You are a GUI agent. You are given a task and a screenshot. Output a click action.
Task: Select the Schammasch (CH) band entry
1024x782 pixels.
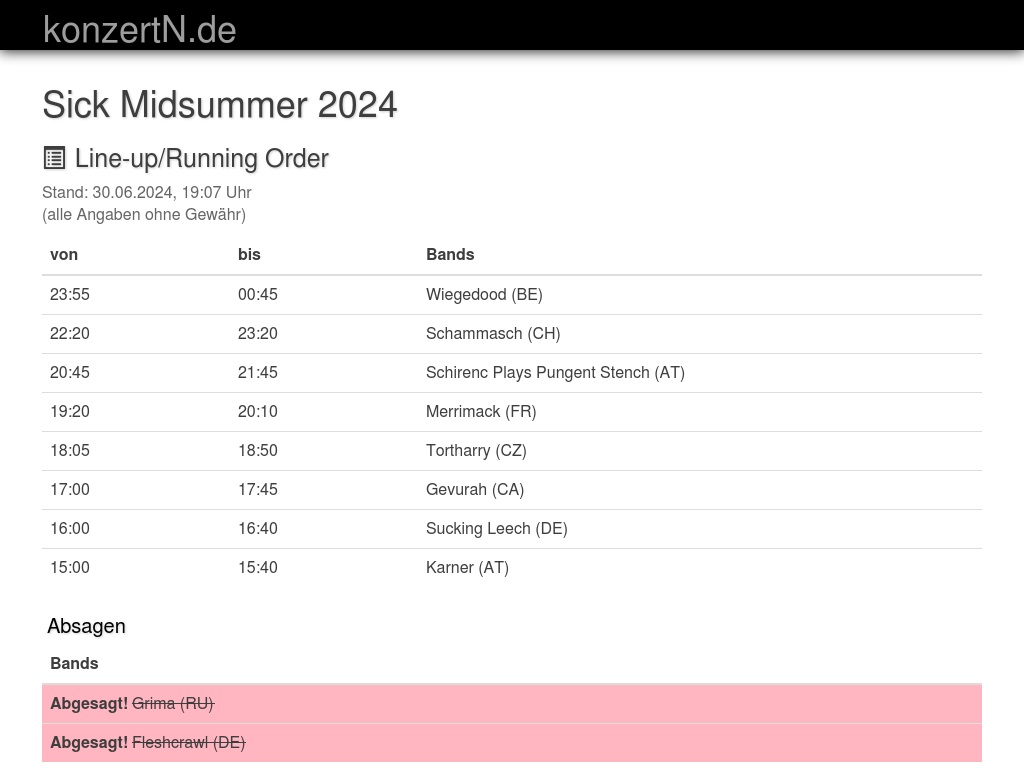coord(493,333)
